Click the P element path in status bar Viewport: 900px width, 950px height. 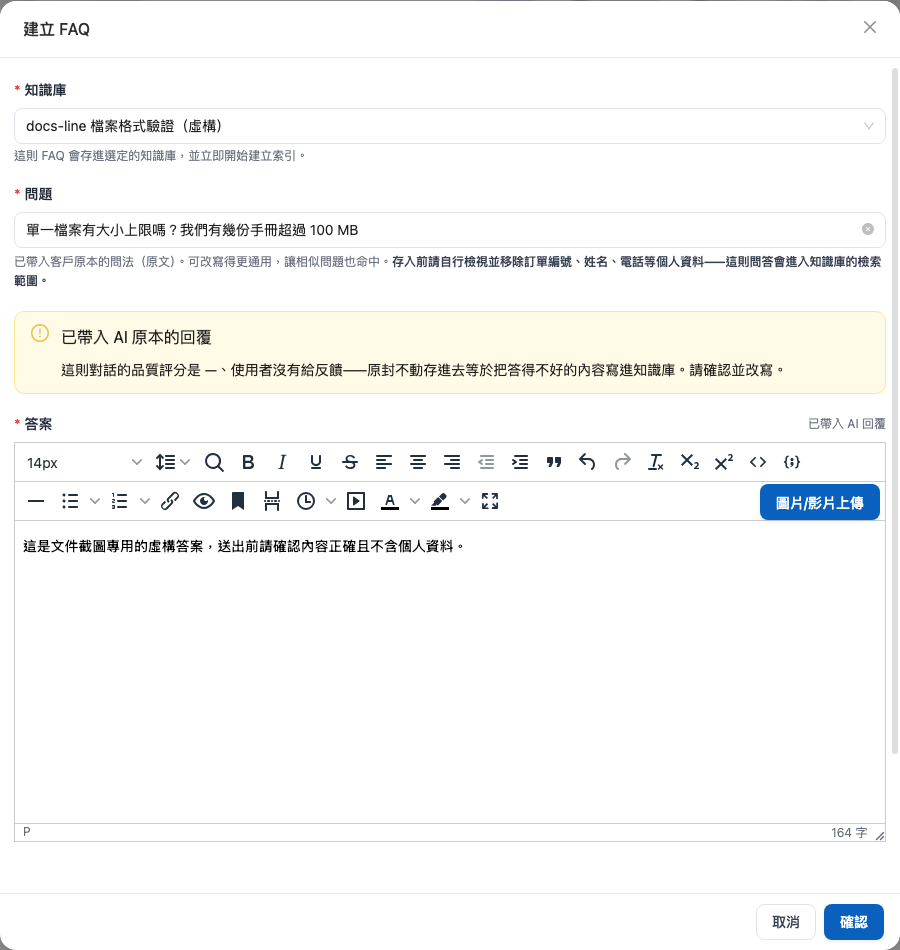[x=27, y=832]
